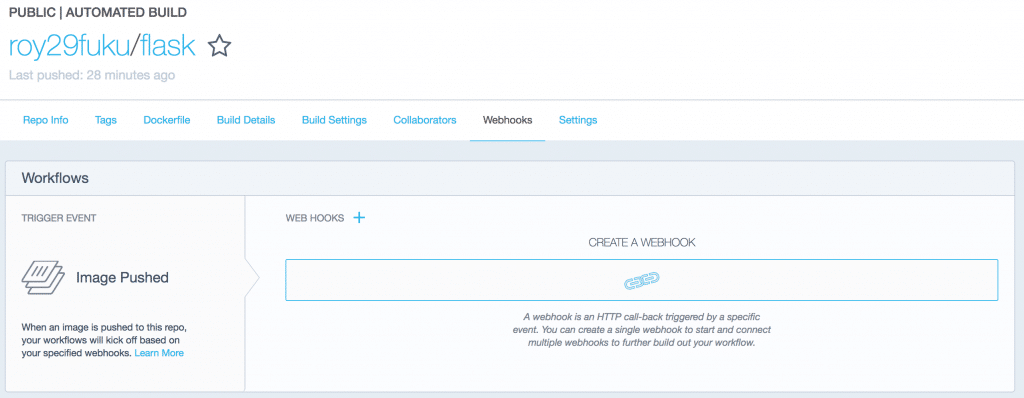This screenshot has width=1024, height=398.
Task: Click the Create a Webhook box
Action: click(x=641, y=280)
